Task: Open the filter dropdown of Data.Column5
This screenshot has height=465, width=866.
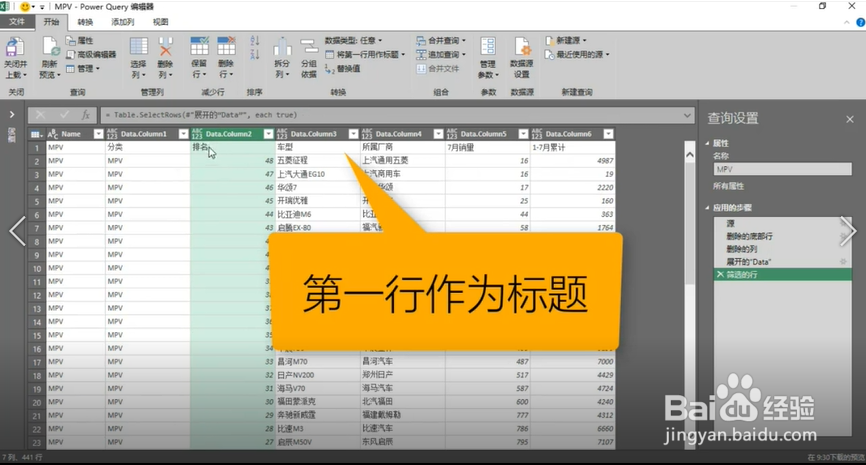Action: pyautogui.click(x=524, y=134)
